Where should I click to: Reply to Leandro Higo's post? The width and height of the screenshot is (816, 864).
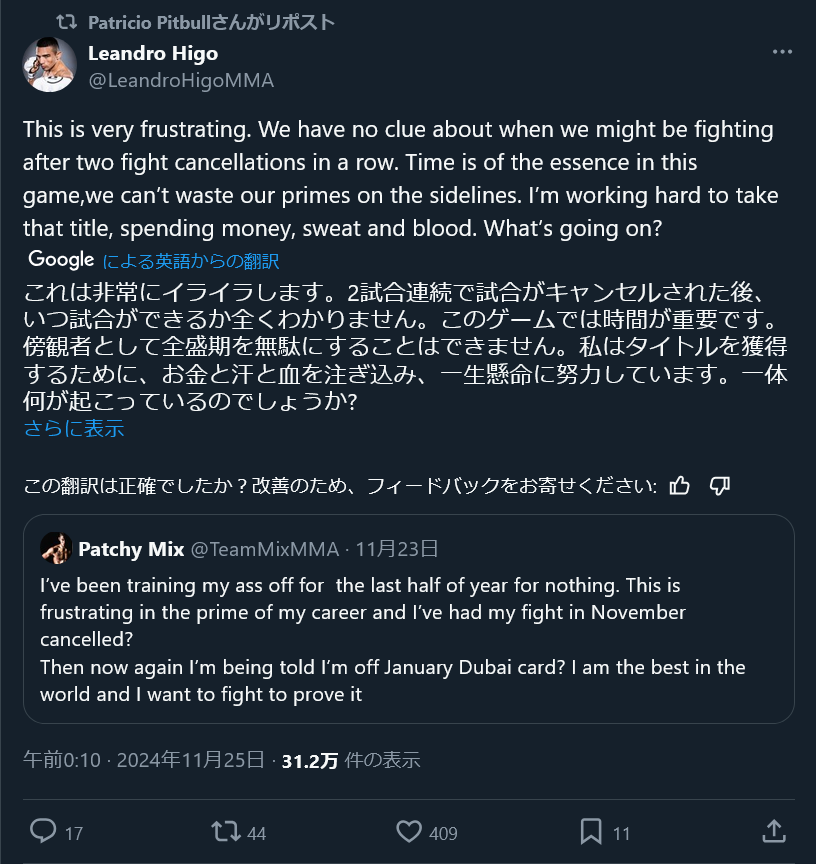pos(43,831)
